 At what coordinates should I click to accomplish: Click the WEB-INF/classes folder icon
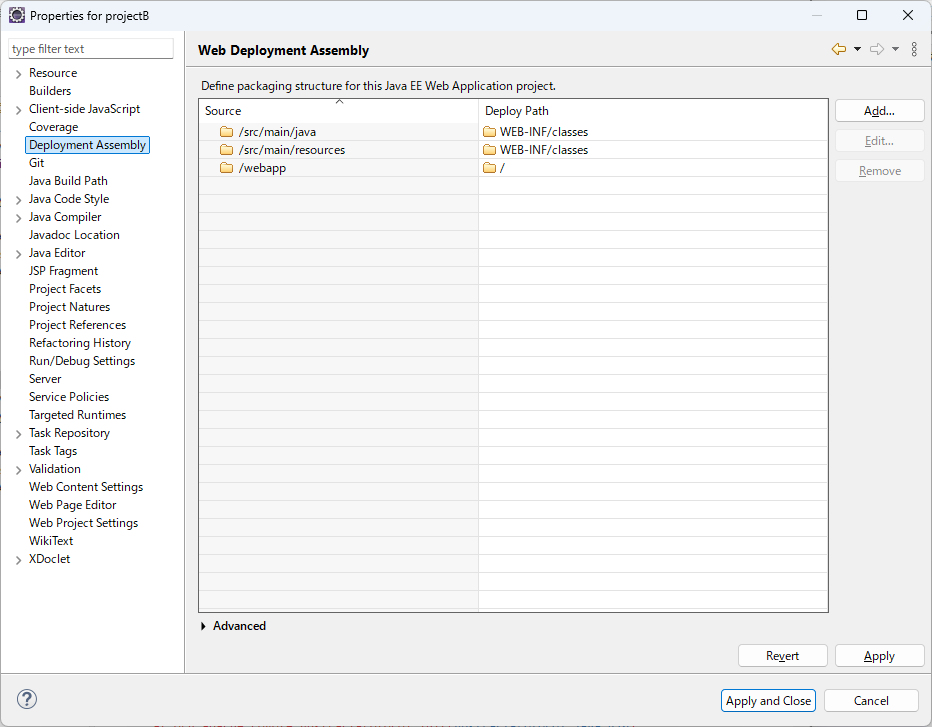tap(489, 131)
